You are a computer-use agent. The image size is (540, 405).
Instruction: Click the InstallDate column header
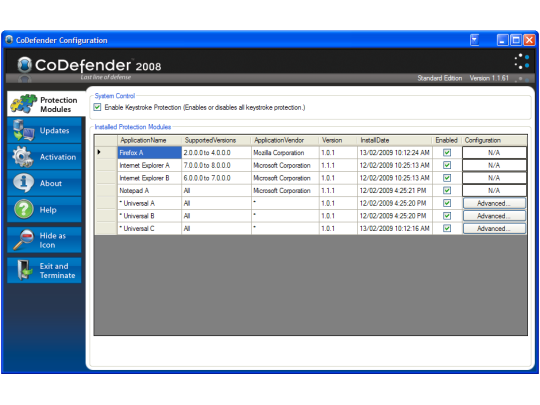click(395, 140)
